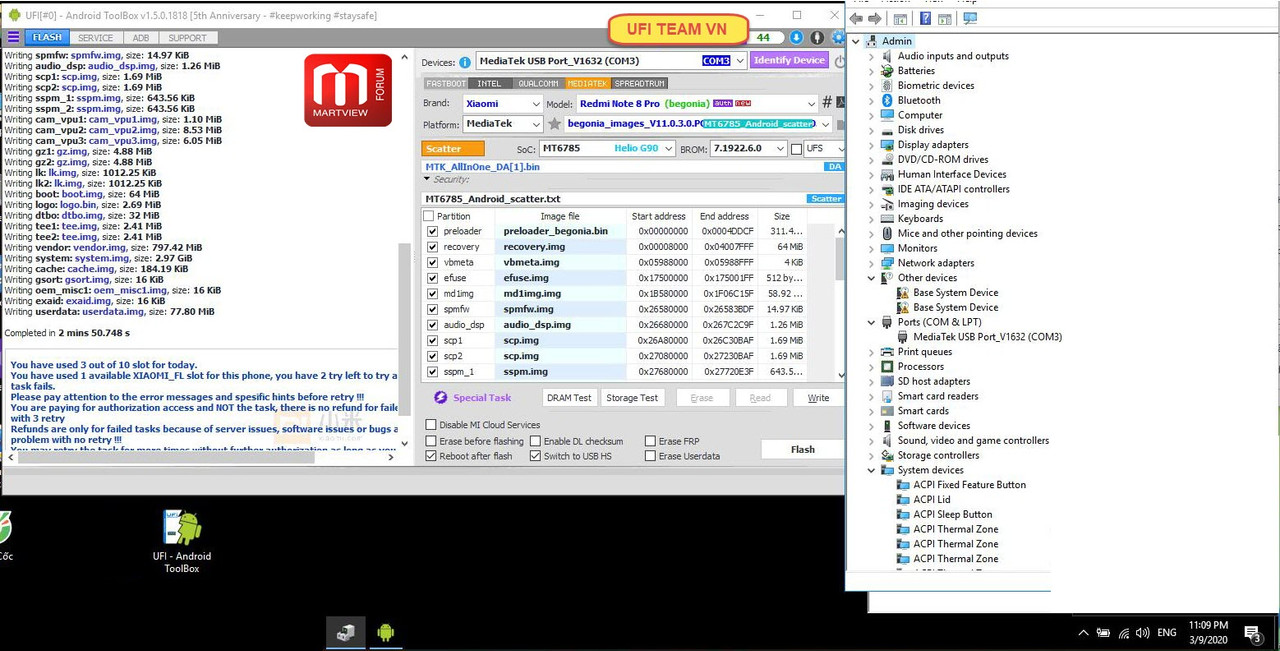Switch to the SERVICE tab
The height and width of the screenshot is (651, 1280).
click(x=96, y=38)
